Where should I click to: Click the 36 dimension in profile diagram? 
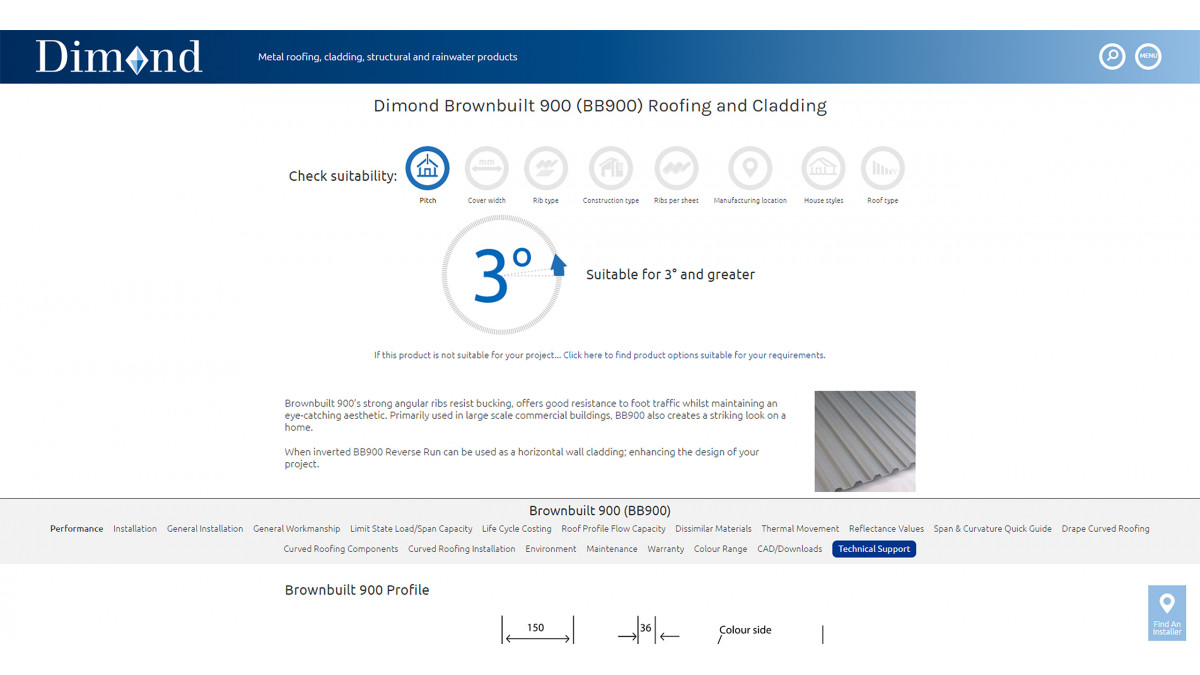tap(646, 628)
